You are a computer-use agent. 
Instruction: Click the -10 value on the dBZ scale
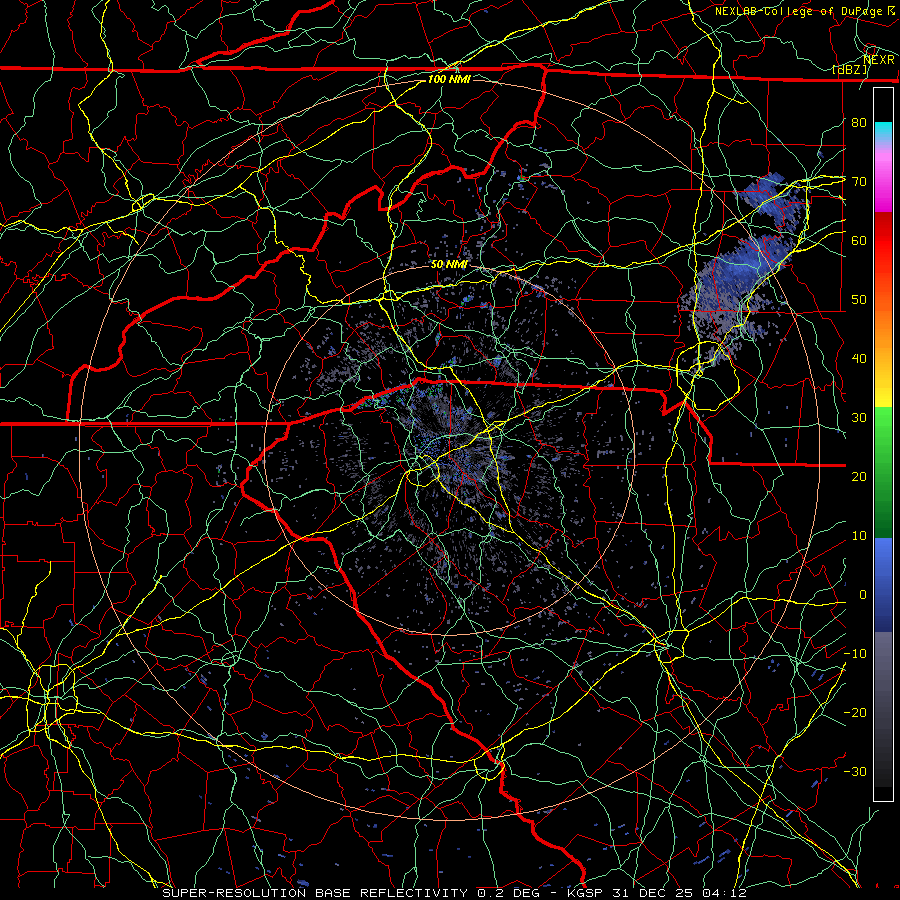point(855,654)
